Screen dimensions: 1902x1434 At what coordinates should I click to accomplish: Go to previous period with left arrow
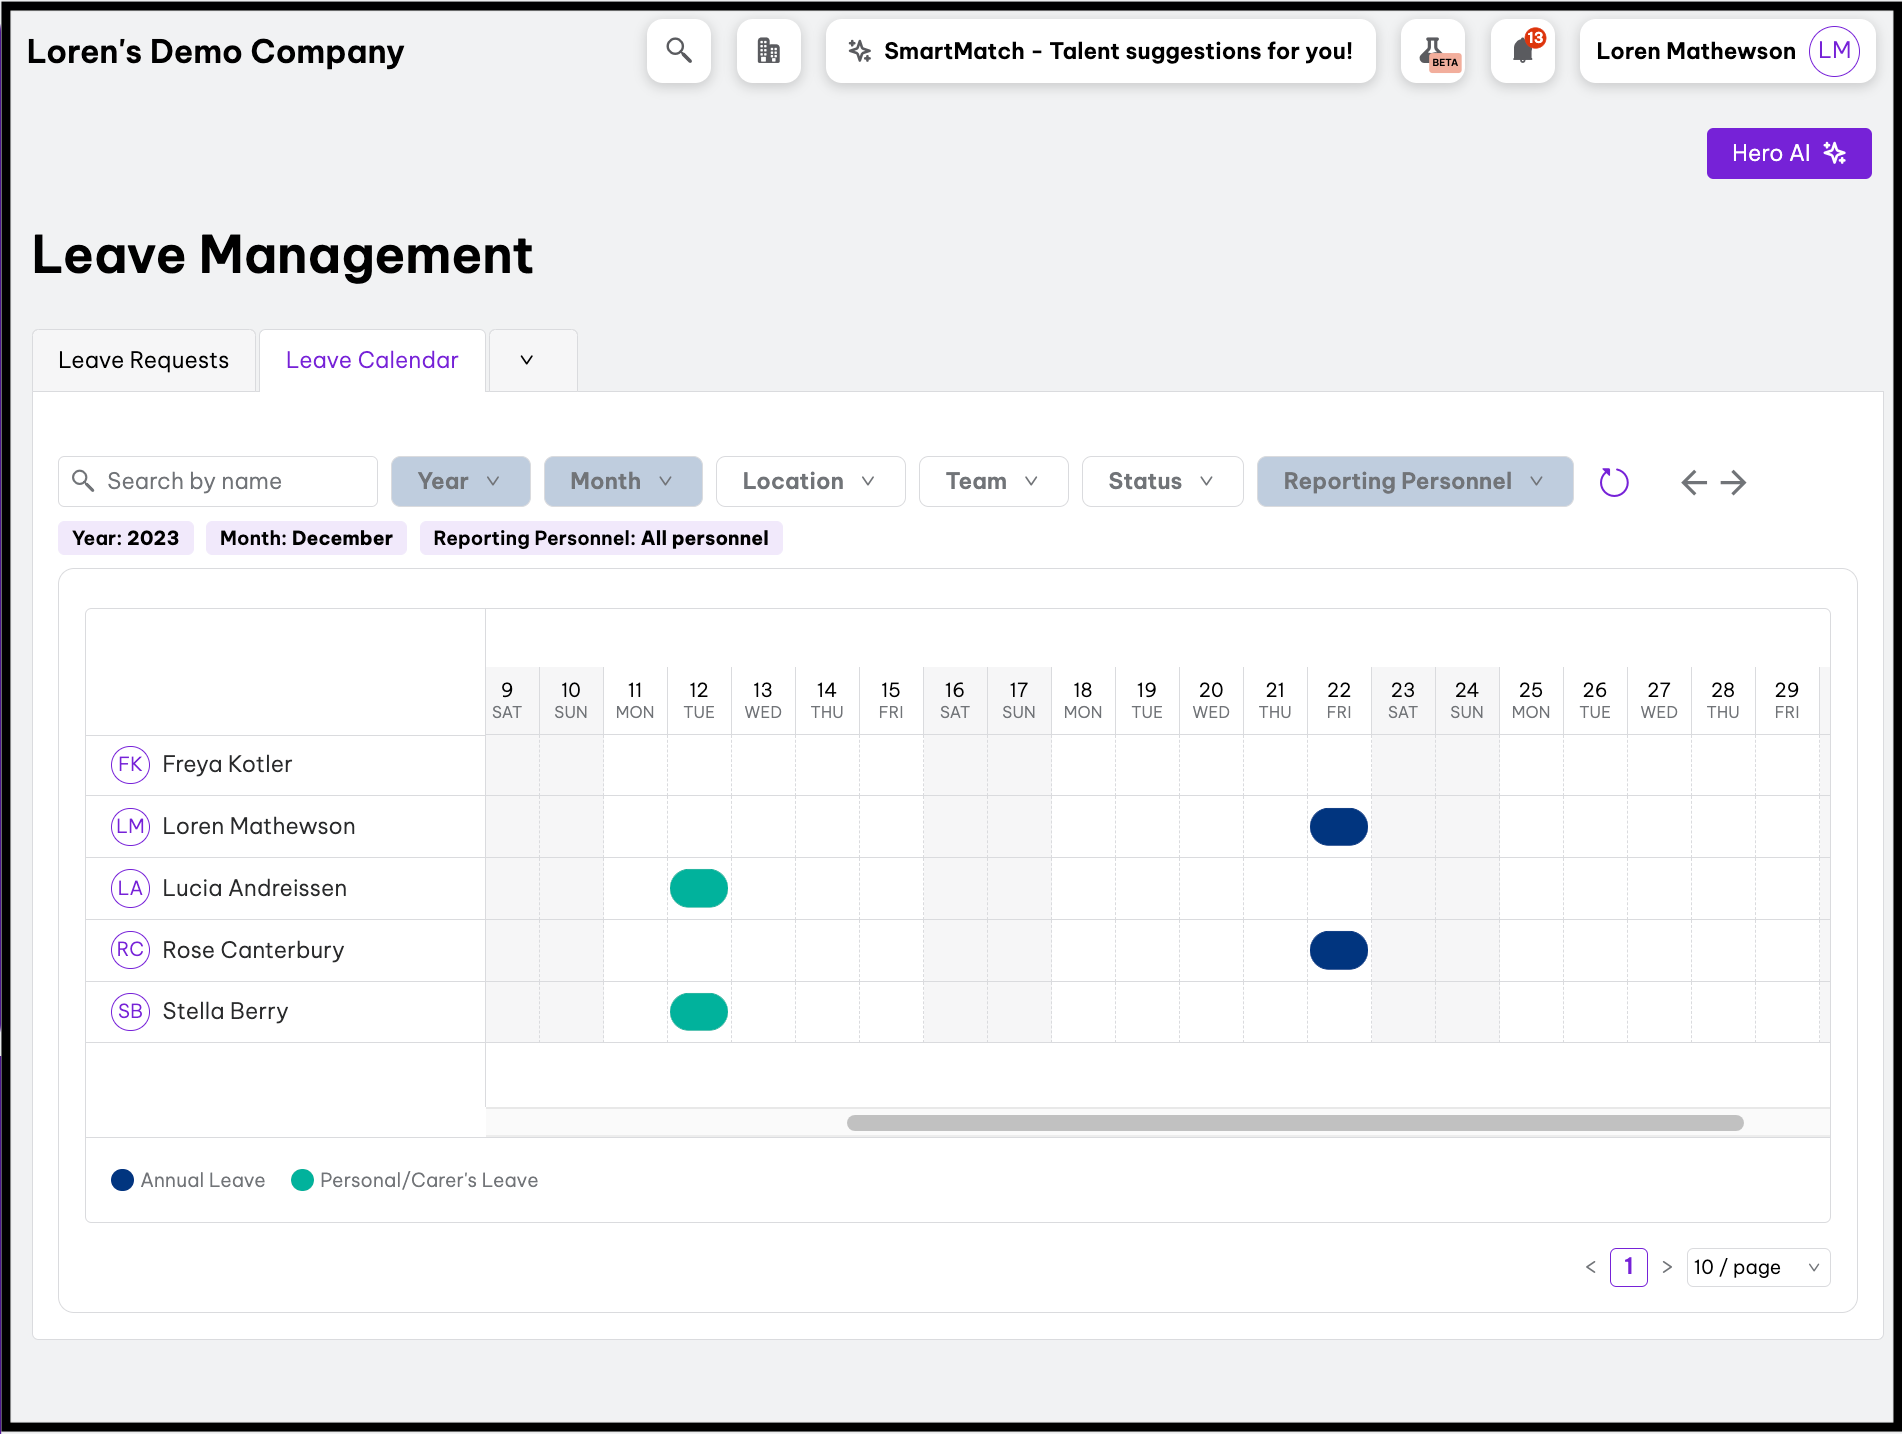coord(1693,483)
